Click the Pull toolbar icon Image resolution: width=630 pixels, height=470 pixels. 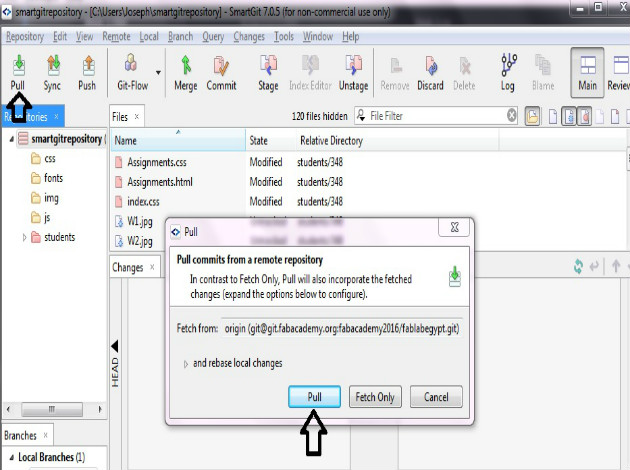[18, 72]
